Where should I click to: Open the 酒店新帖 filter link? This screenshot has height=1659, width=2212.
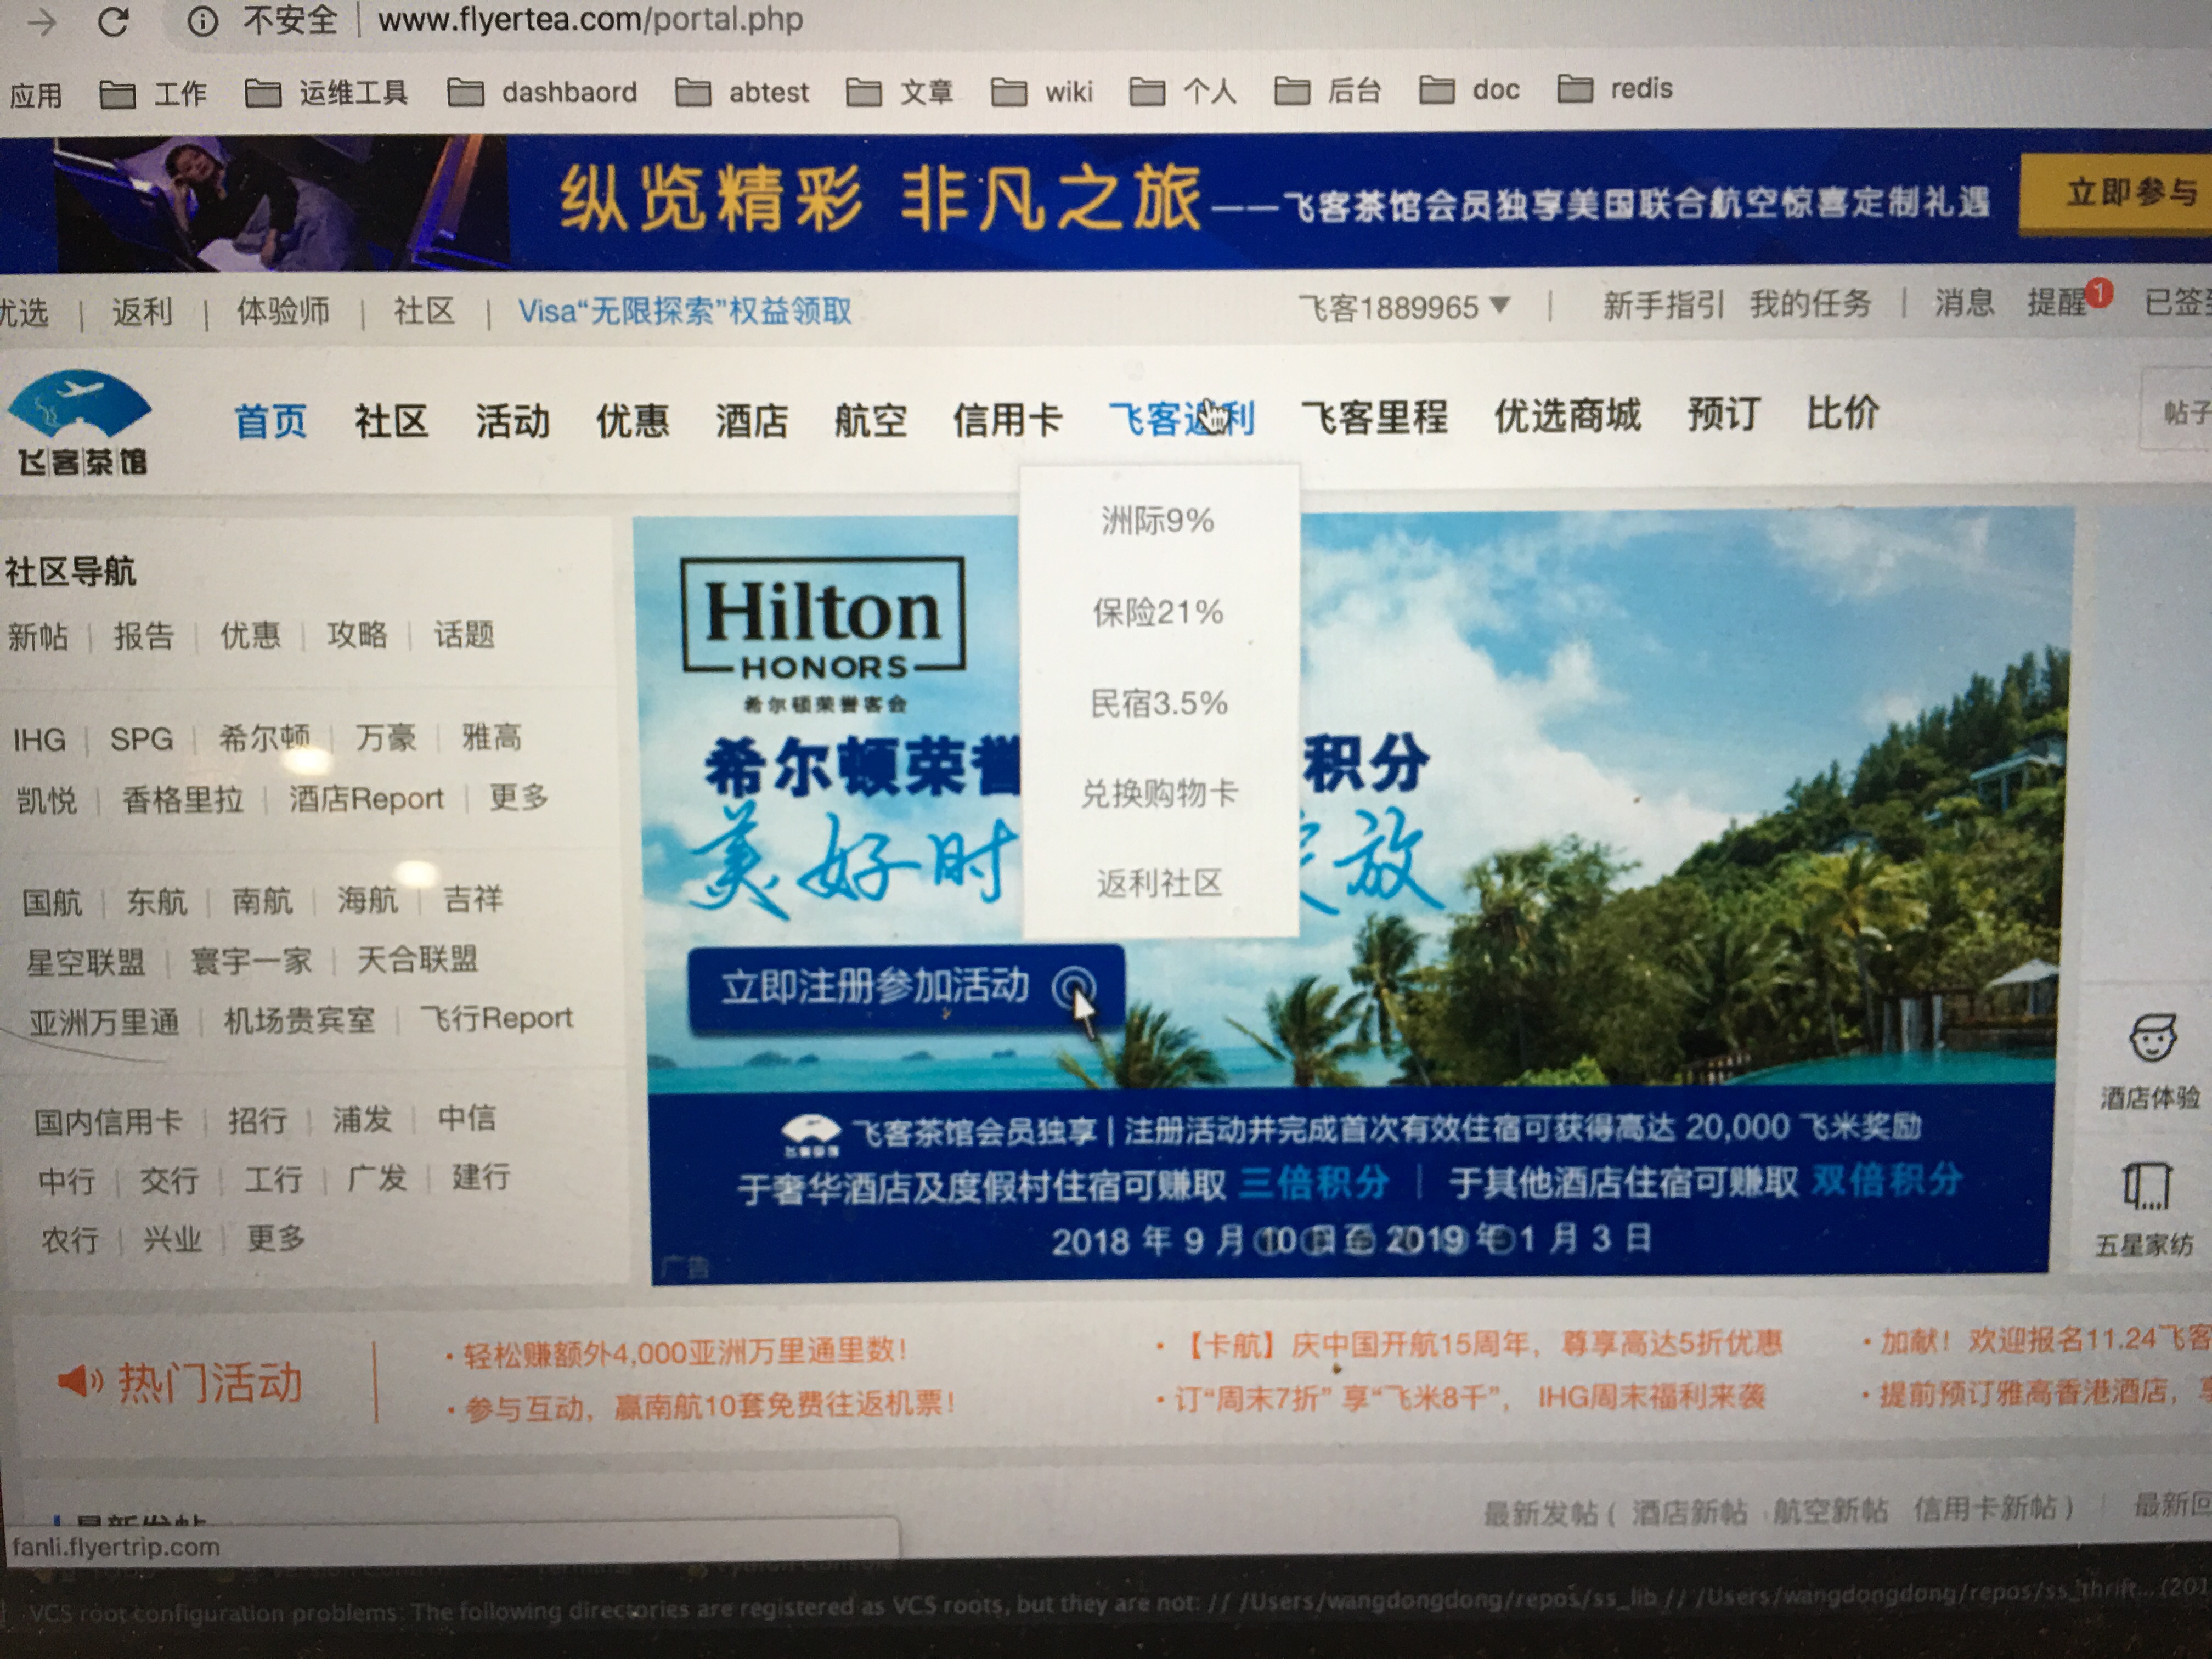[x=1689, y=1511]
